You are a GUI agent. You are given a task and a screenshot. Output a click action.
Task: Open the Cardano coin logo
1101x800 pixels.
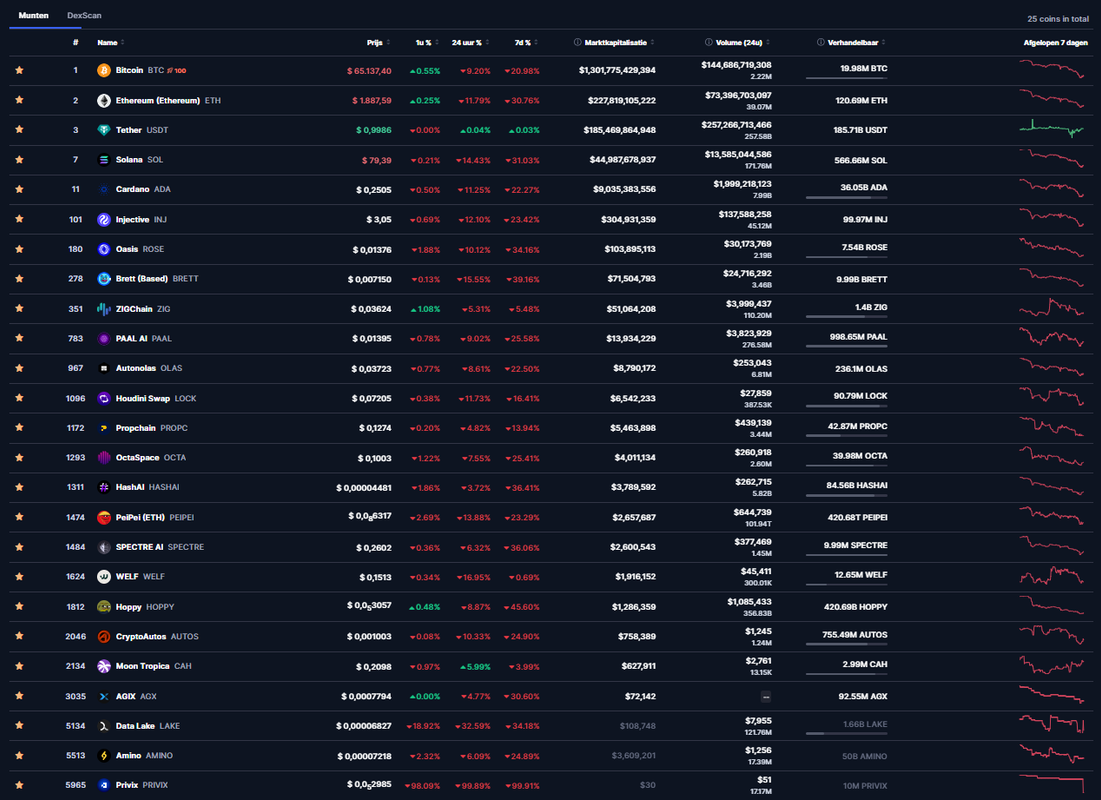[104, 189]
